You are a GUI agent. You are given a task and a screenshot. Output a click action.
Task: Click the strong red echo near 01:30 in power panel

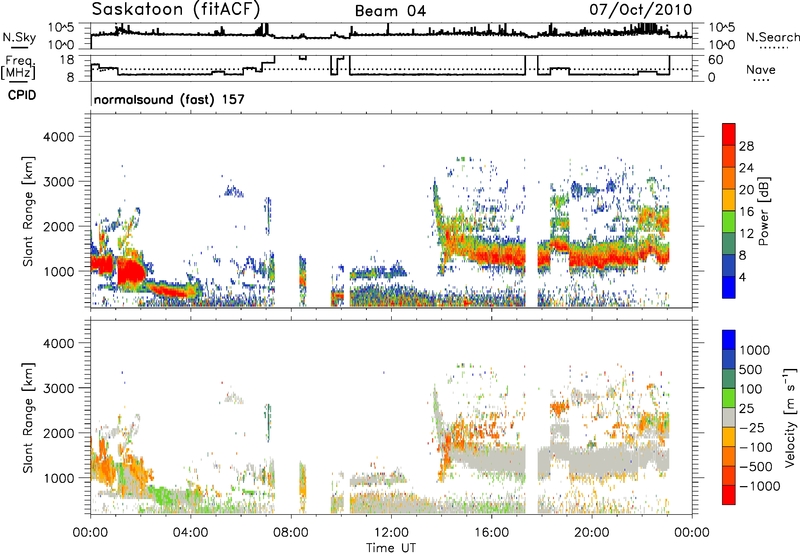click(131, 271)
